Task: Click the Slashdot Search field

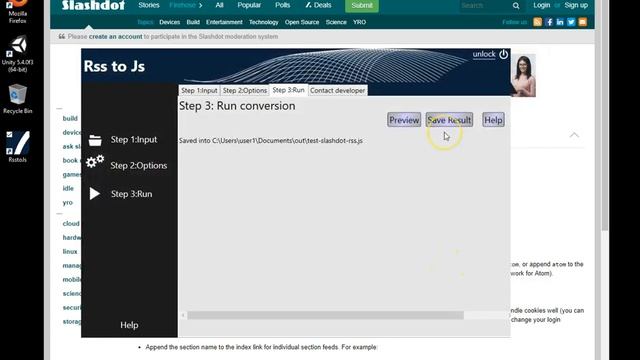Action: point(484,6)
